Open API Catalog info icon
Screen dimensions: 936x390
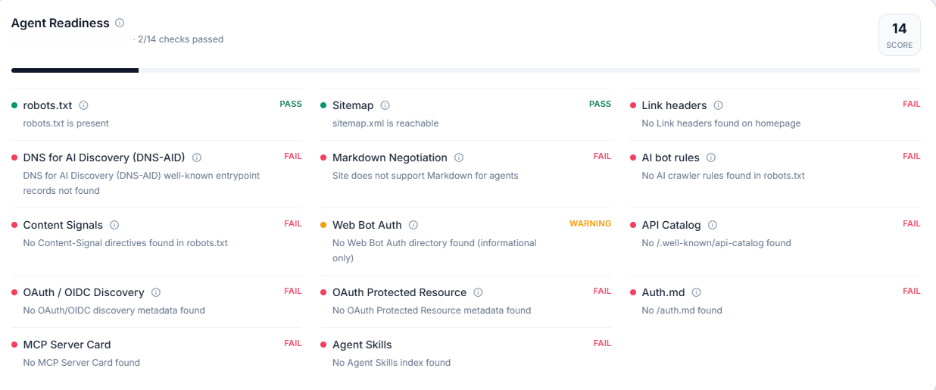click(x=712, y=225)
